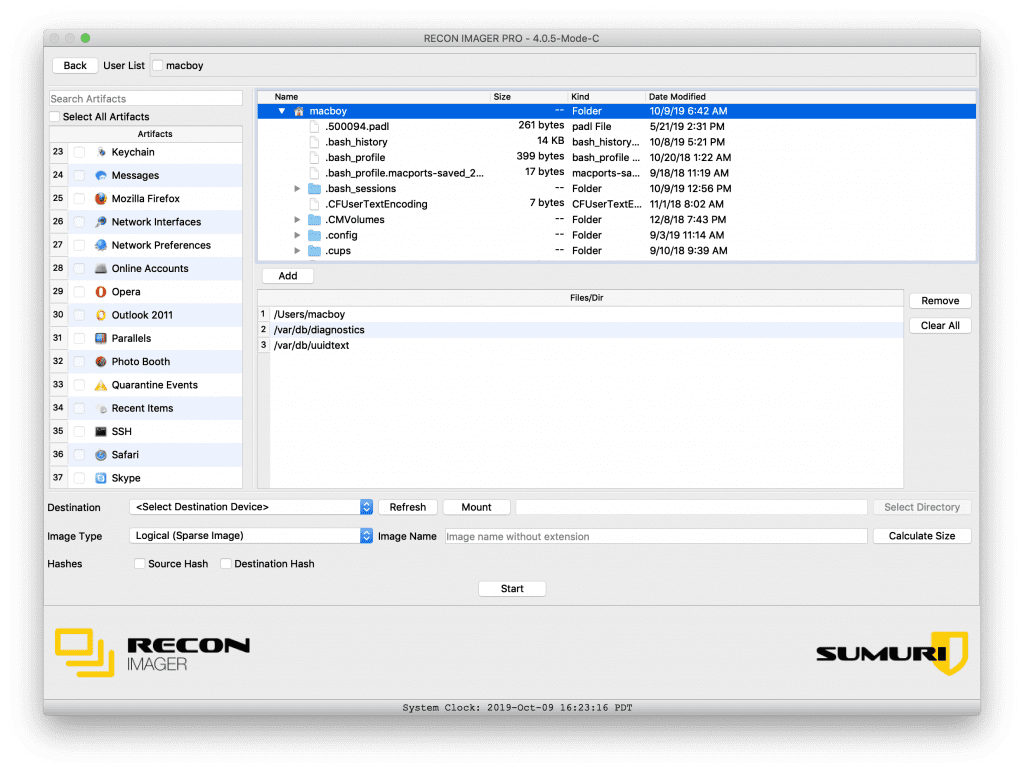1024x773 pixels.
Task: Click the Outlook 2011 icon
Action: point(101,315)
